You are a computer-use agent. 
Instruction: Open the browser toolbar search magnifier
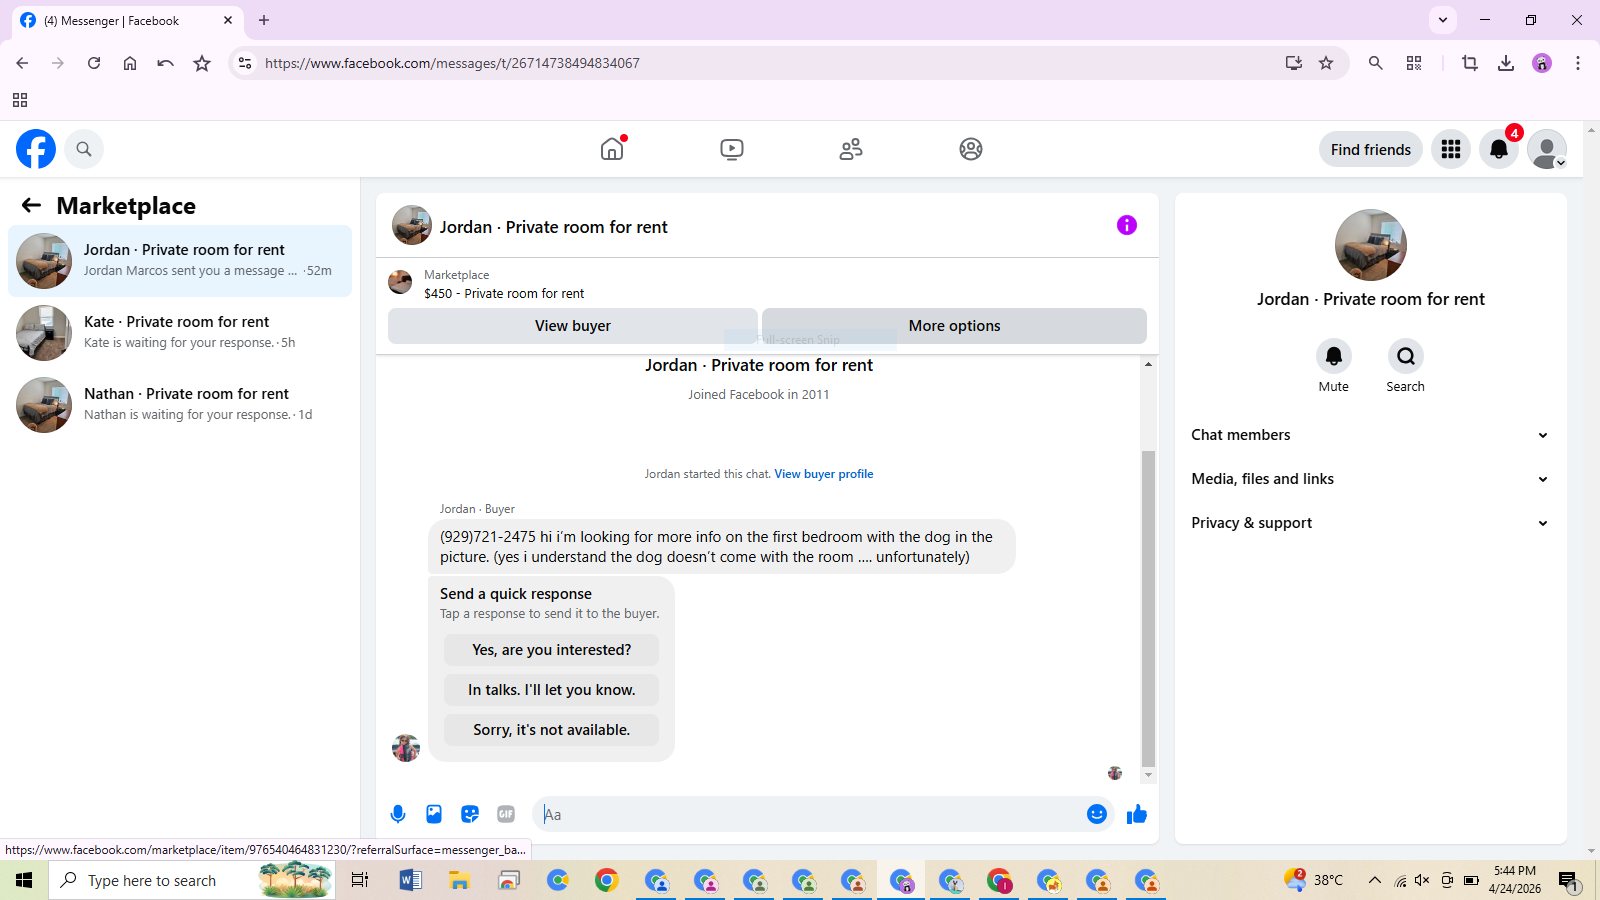1376,63
